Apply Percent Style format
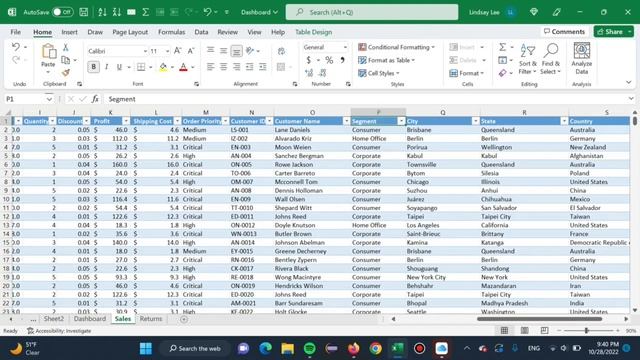Screen dimensions: 640x360 click(x=329, y=60)
